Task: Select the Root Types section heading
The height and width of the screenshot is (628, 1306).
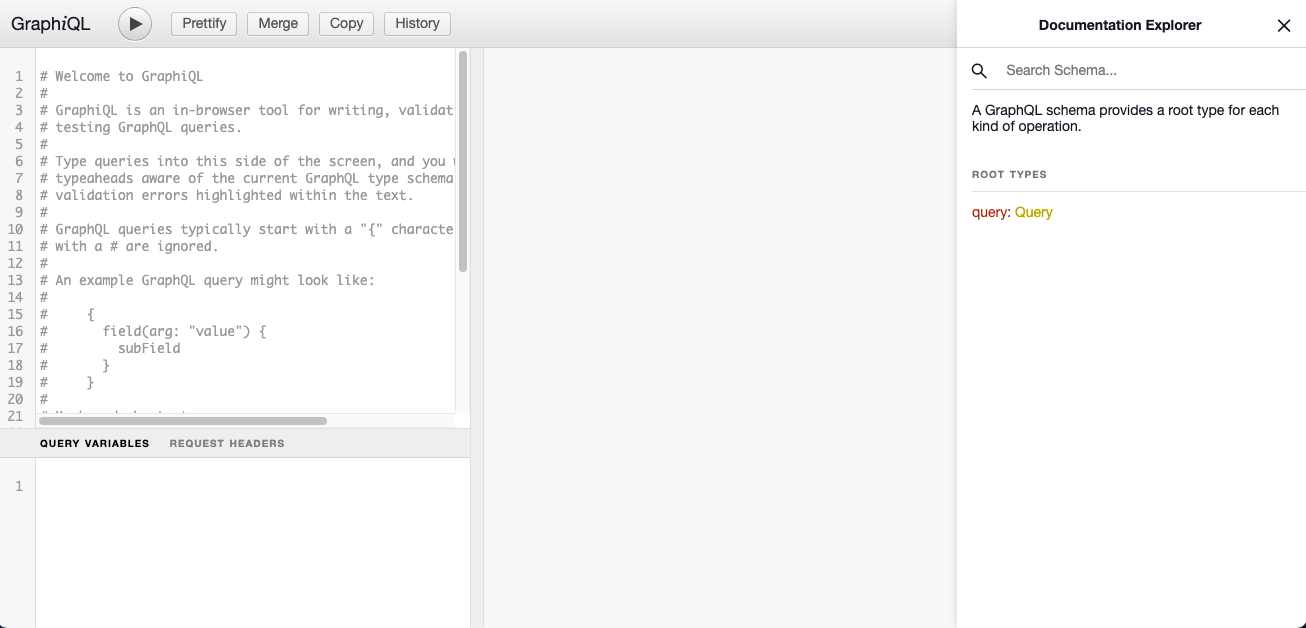Action: [x=1009, y=174]
